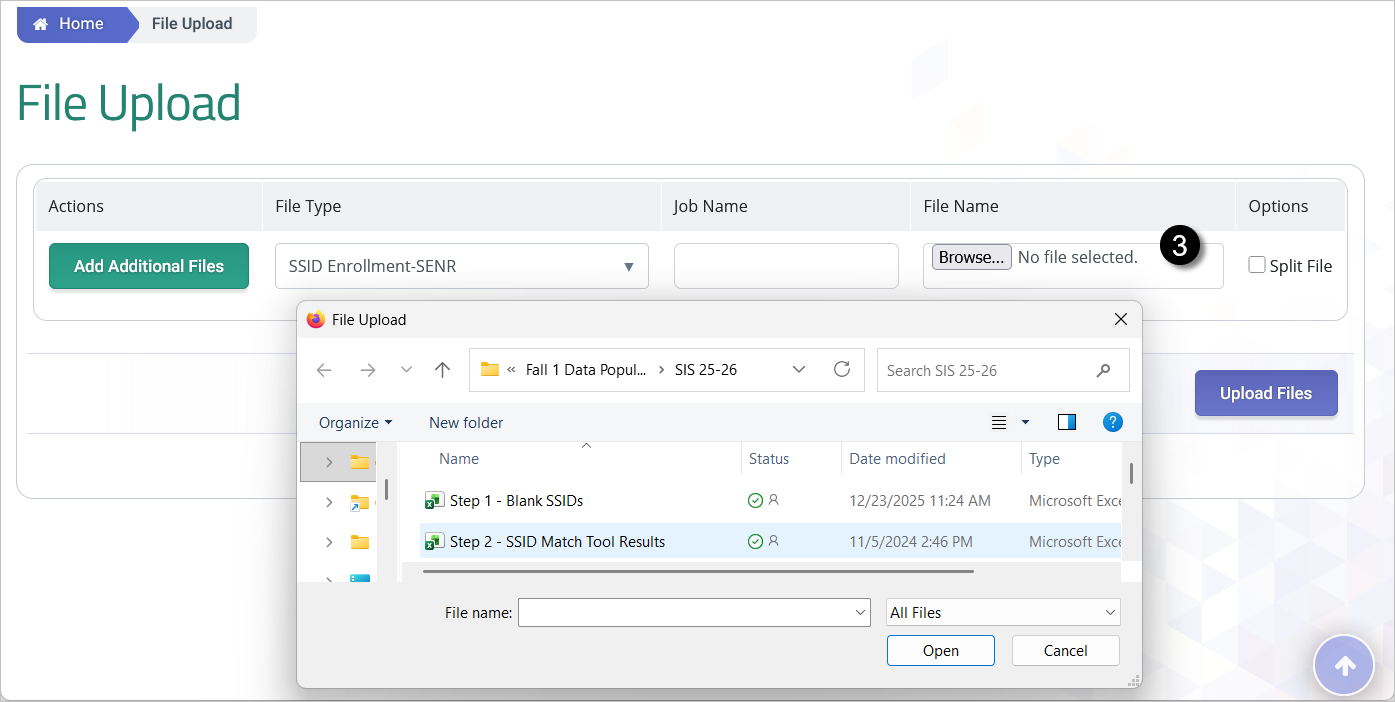Go up one folder level
Image resolution: width=1395 pixels, height=702 pixels.
(x=442, y=369)
